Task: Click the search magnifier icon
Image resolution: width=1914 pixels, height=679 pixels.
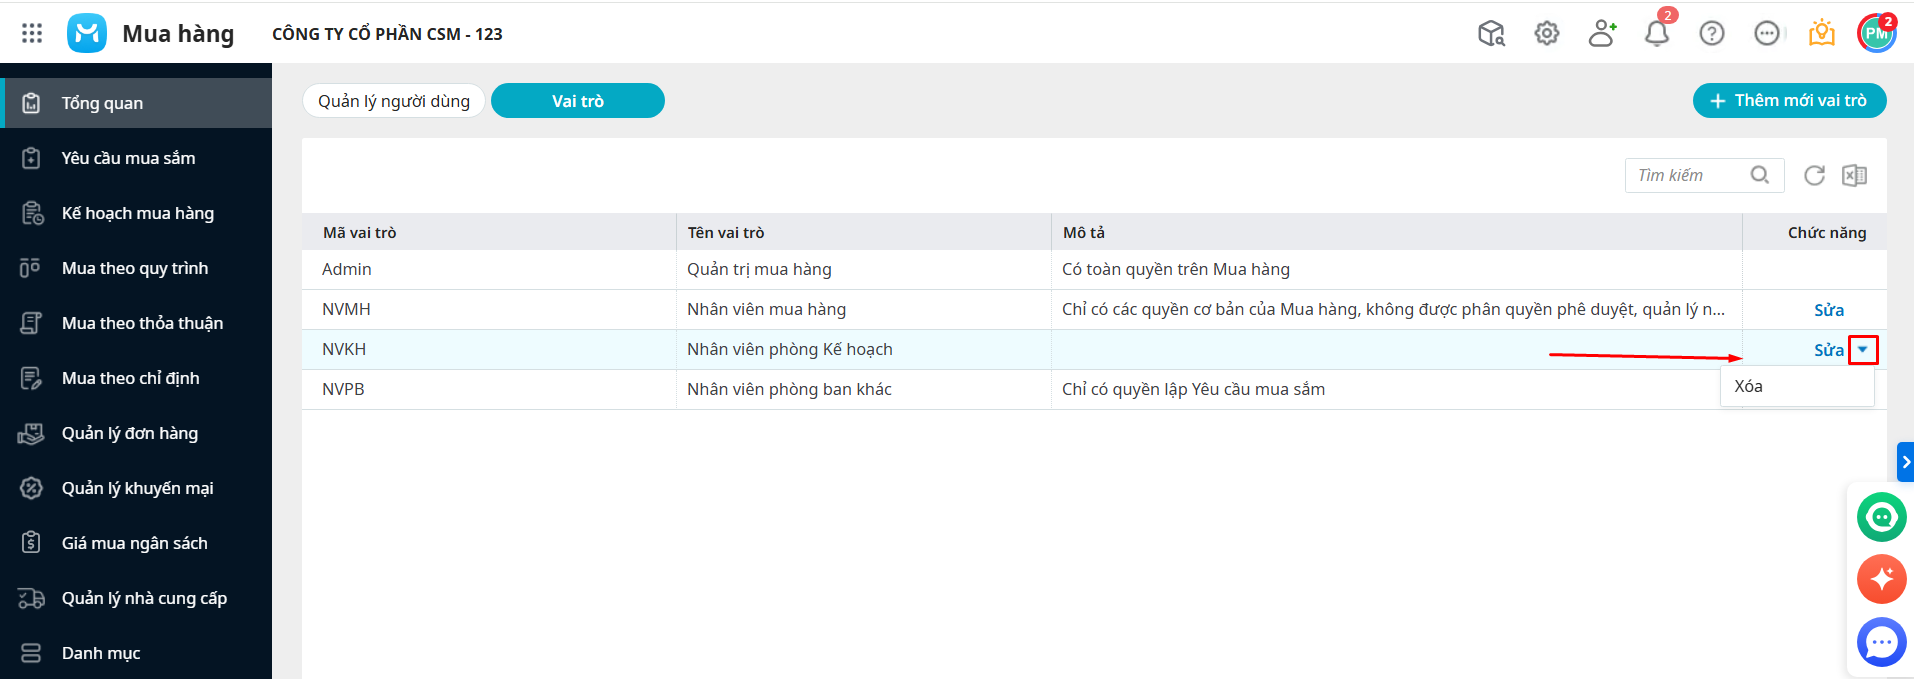Action: coord(1760,175)
